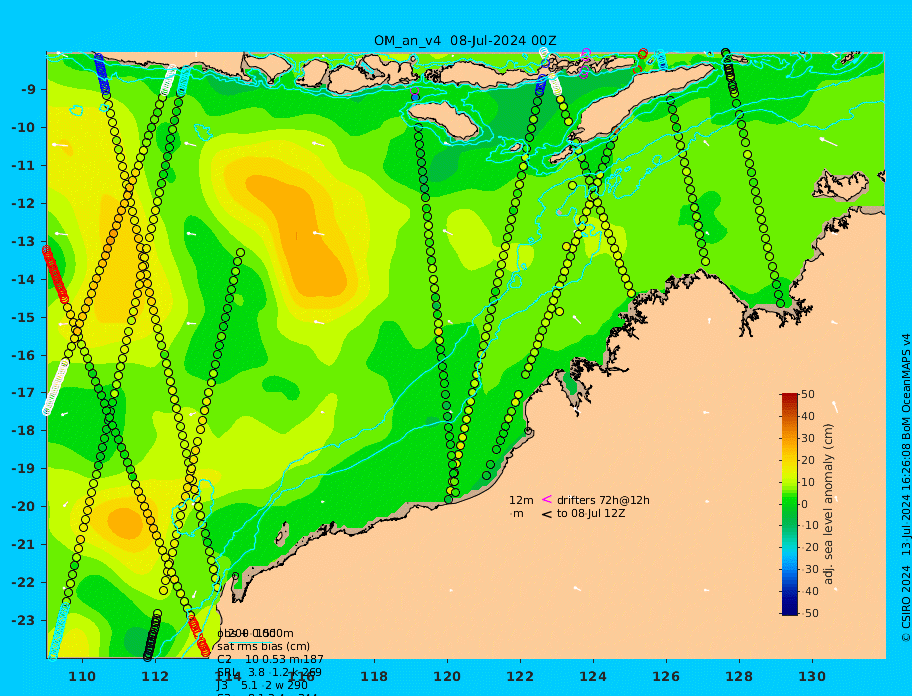Click the color bar tick label '-40'

coord(810,591)
